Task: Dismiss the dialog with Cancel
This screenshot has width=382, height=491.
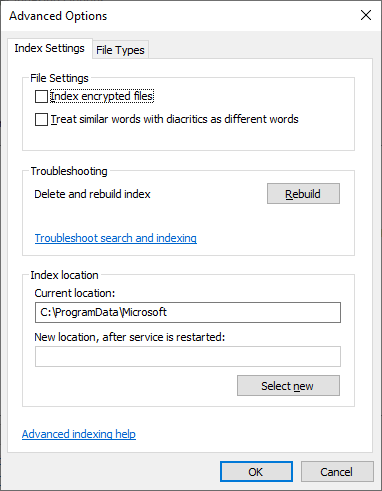Action: pyautogui.click(x=337, y=472)
